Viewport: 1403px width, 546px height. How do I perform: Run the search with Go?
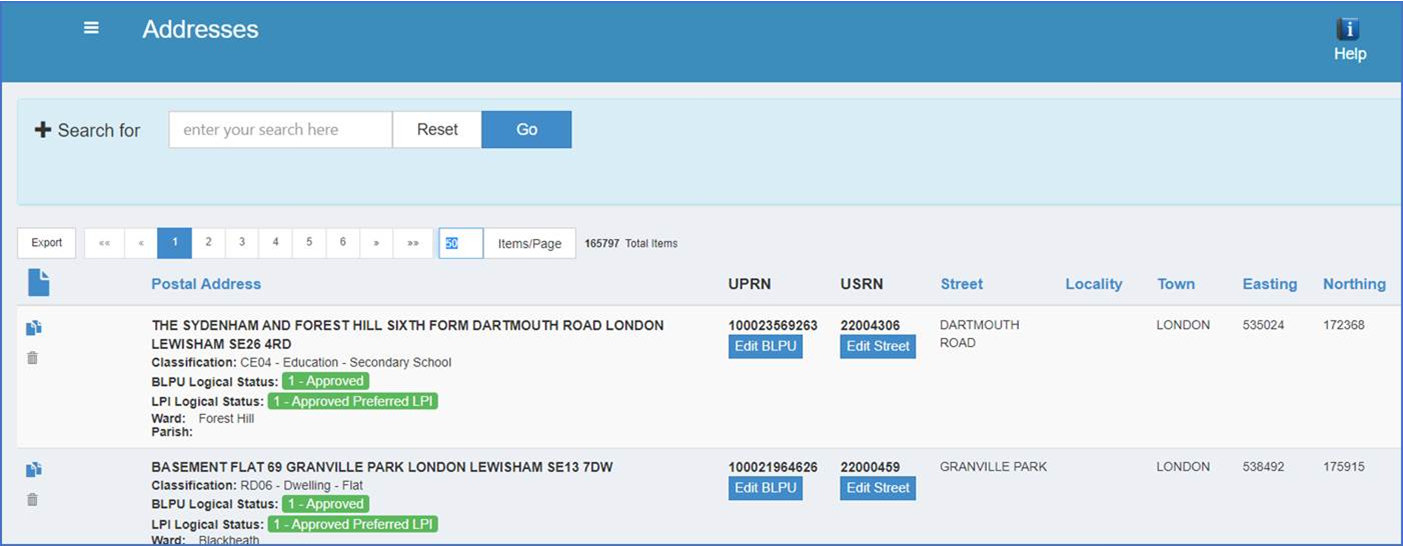coord(527,129)
